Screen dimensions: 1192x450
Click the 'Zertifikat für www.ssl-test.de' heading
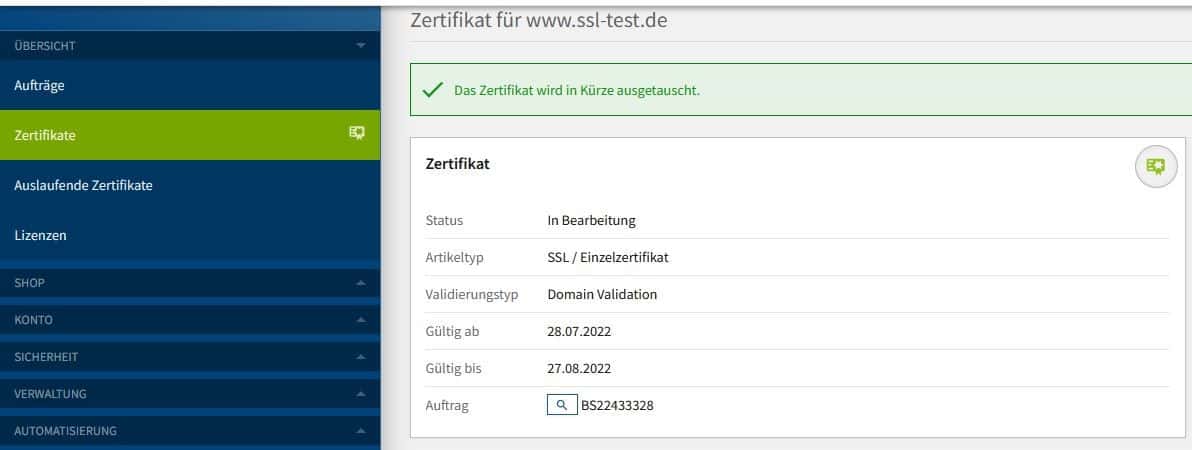point(539,20)
